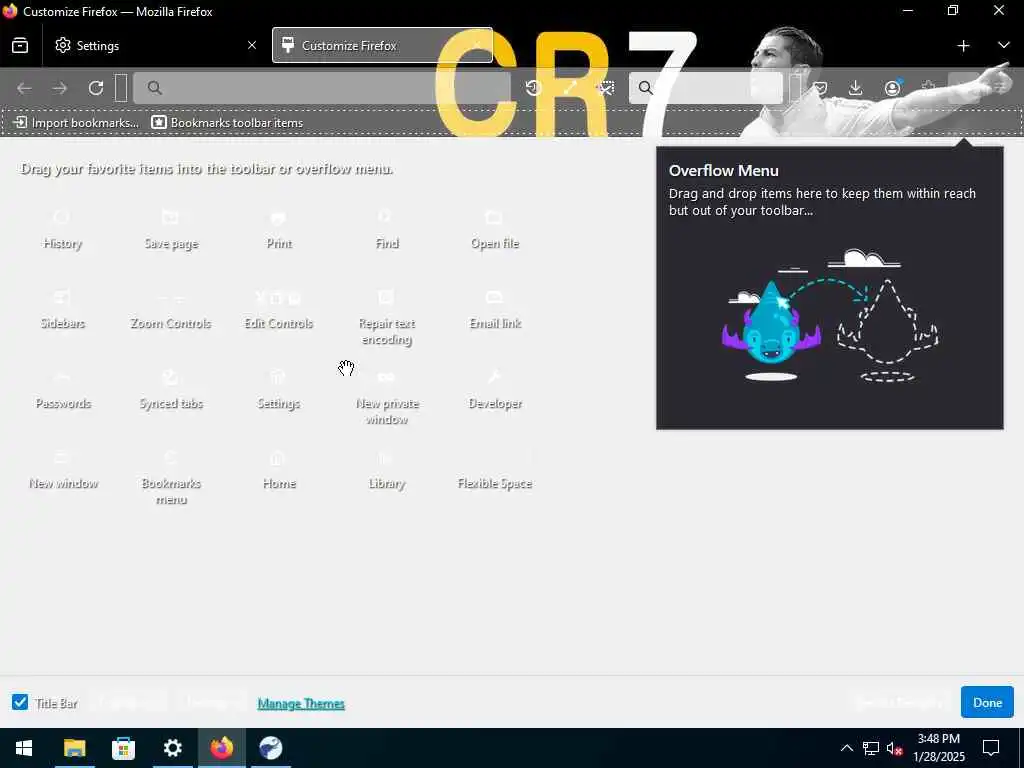The width and height of the screenshot is (1024, 768).
Task: Click the Forward arrow in the toolbar
Action: (x=60, y=88)
